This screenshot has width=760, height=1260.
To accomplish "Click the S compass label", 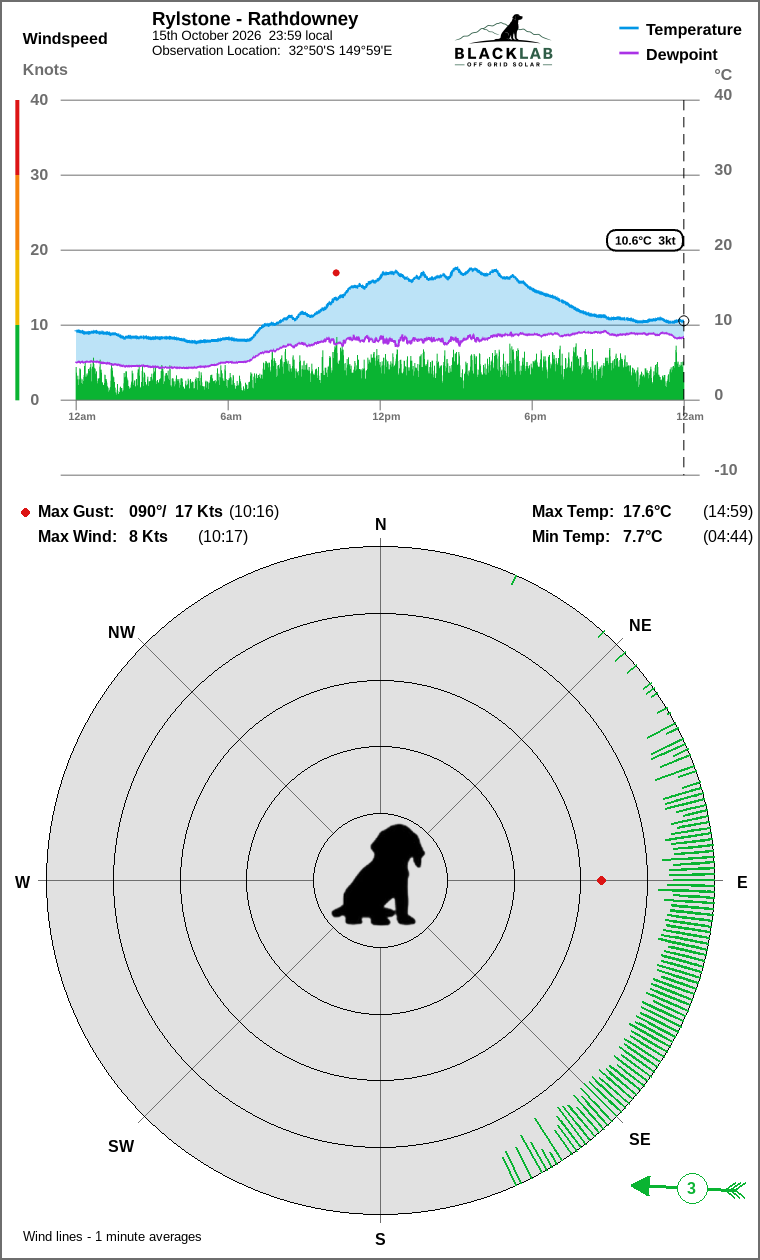I will click(x=380, y=1239).
